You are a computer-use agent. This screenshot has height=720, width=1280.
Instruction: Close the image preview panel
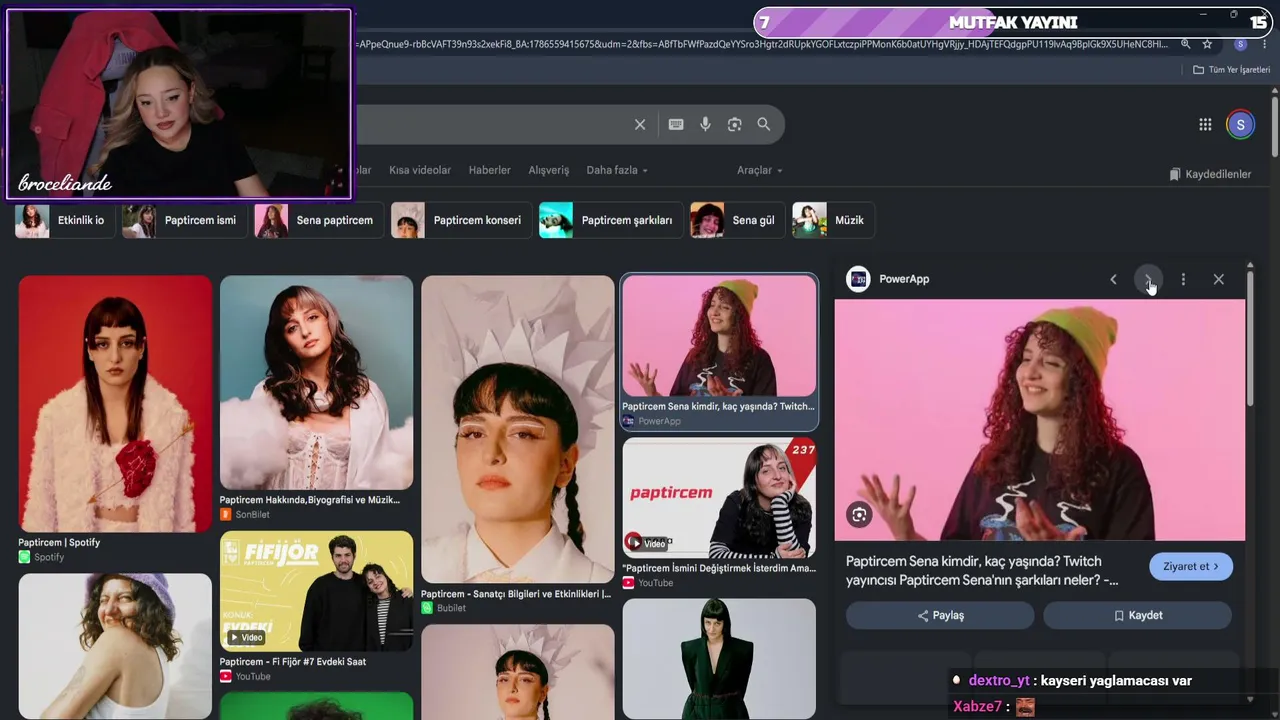(x=1218, y=279)
